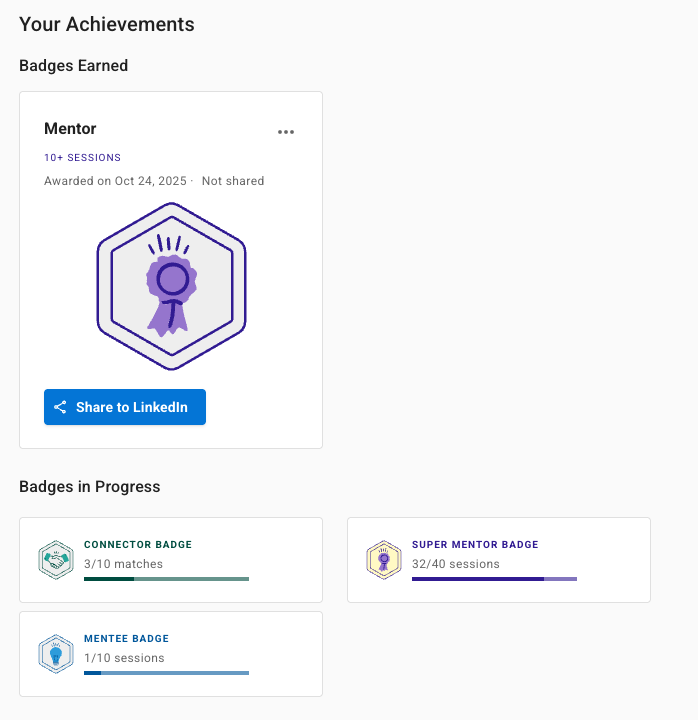Screen dimensions: 698x720
Task: Click the 3/10 matches progress text
Action: pos(123,564)
